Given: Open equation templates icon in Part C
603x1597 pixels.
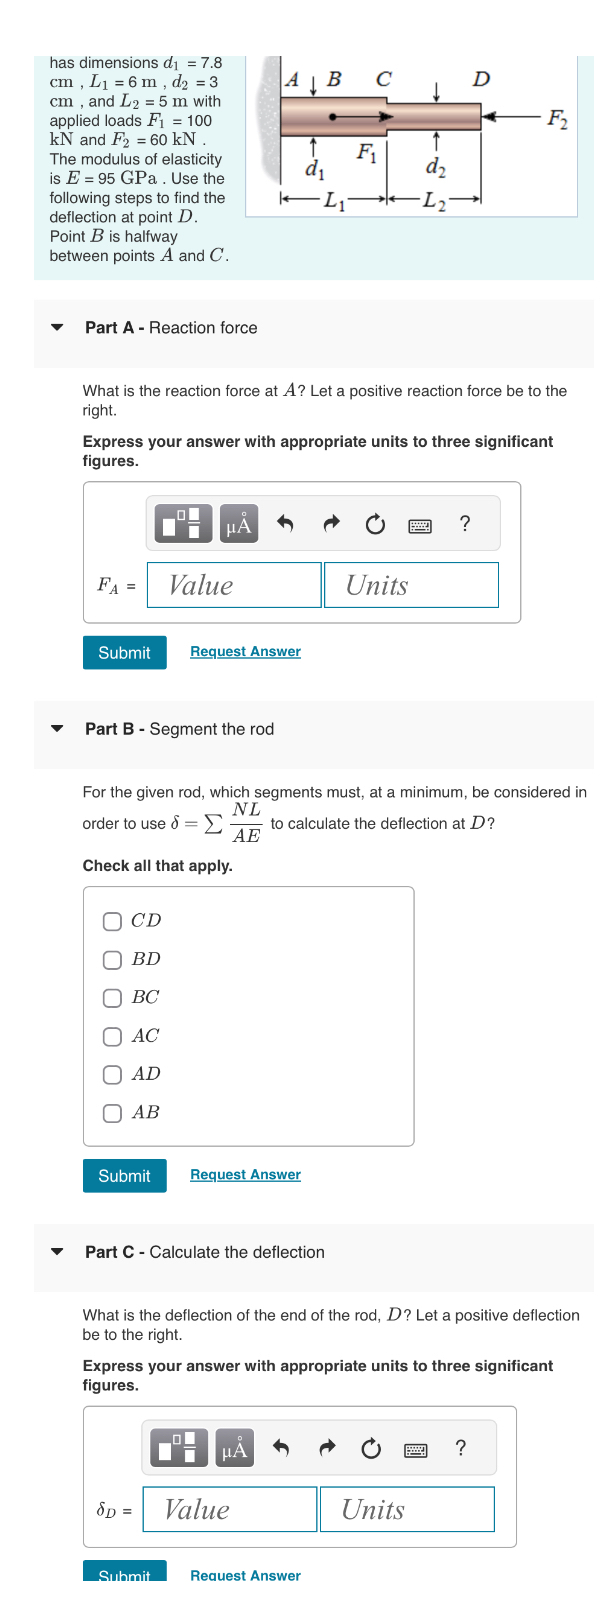Looking at the screenshot, I should click(x=177, y=1446).
